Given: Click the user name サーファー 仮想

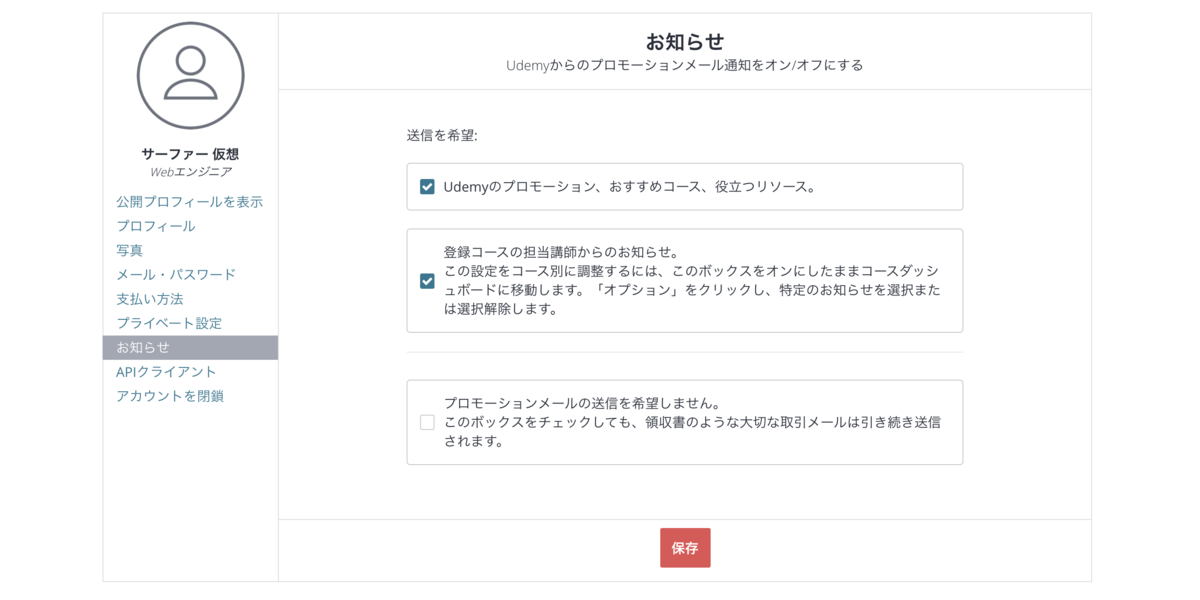Looking at the screenshot, I should click(x=190, y=154).
